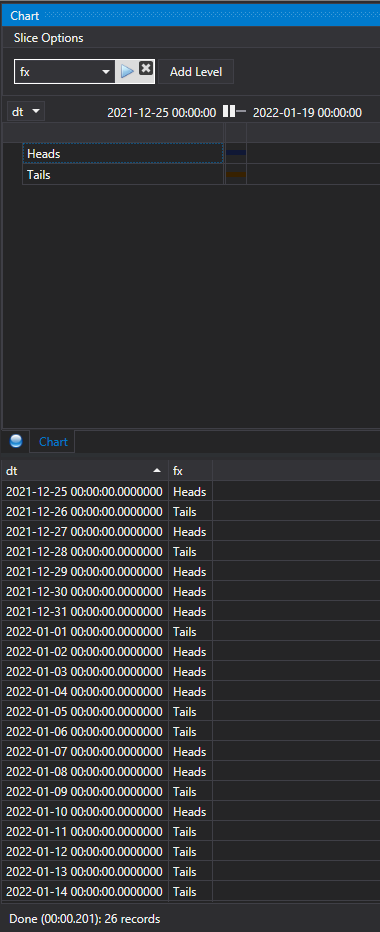
Task: Click the blue globe results icon
Action: (16, 441)
